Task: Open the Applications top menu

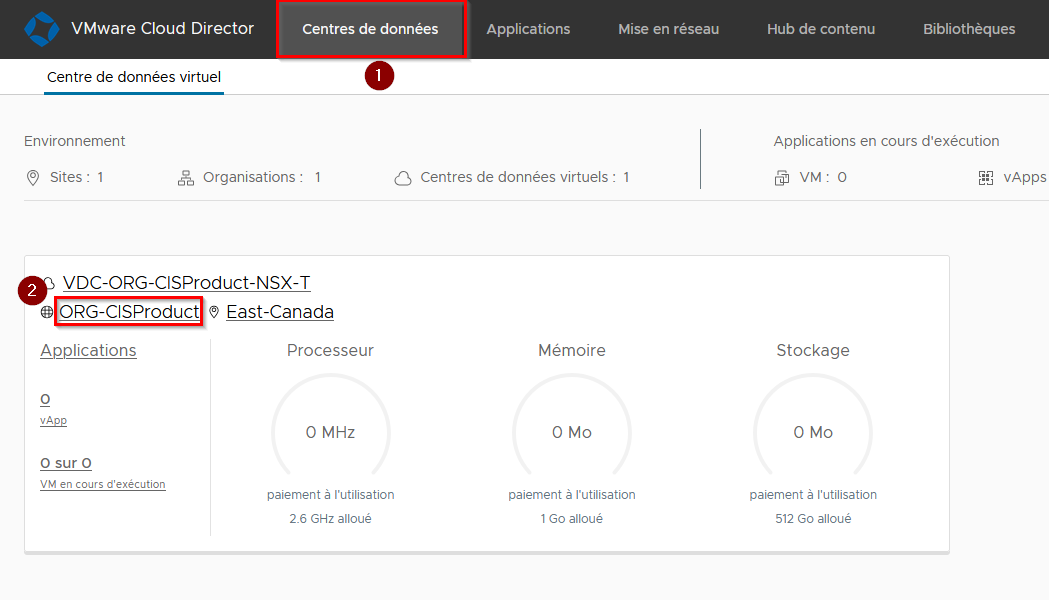Action: (528, 29)
